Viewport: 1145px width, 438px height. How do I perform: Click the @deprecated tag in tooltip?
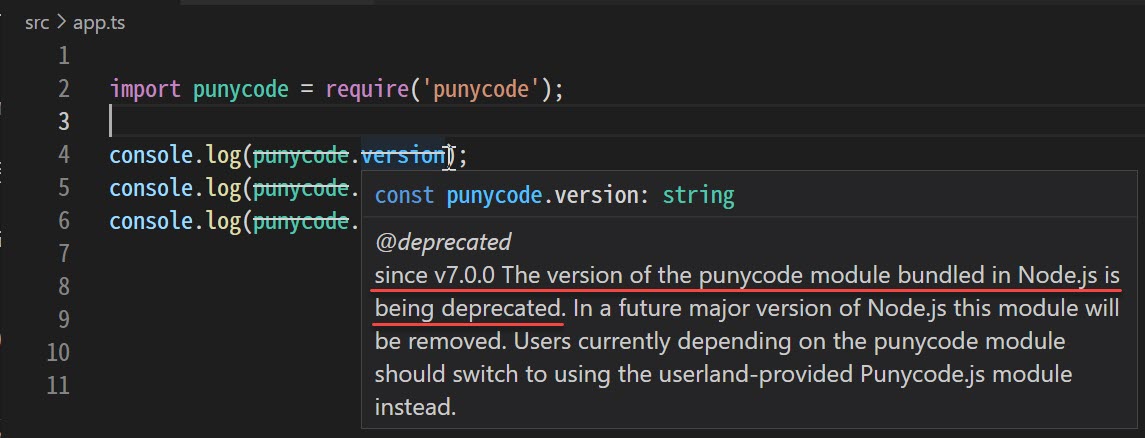tap(443, 242)
